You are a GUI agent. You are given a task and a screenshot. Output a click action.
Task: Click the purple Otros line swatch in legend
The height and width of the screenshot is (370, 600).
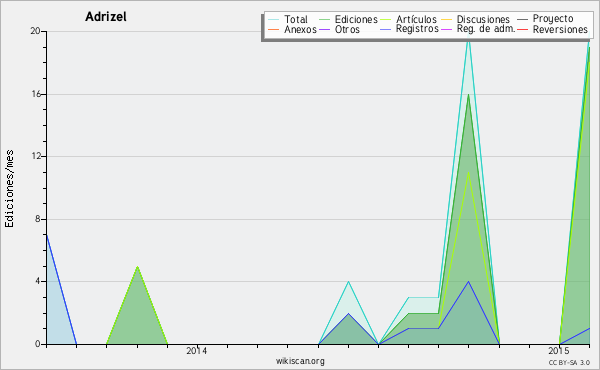[x=324, y=30]
